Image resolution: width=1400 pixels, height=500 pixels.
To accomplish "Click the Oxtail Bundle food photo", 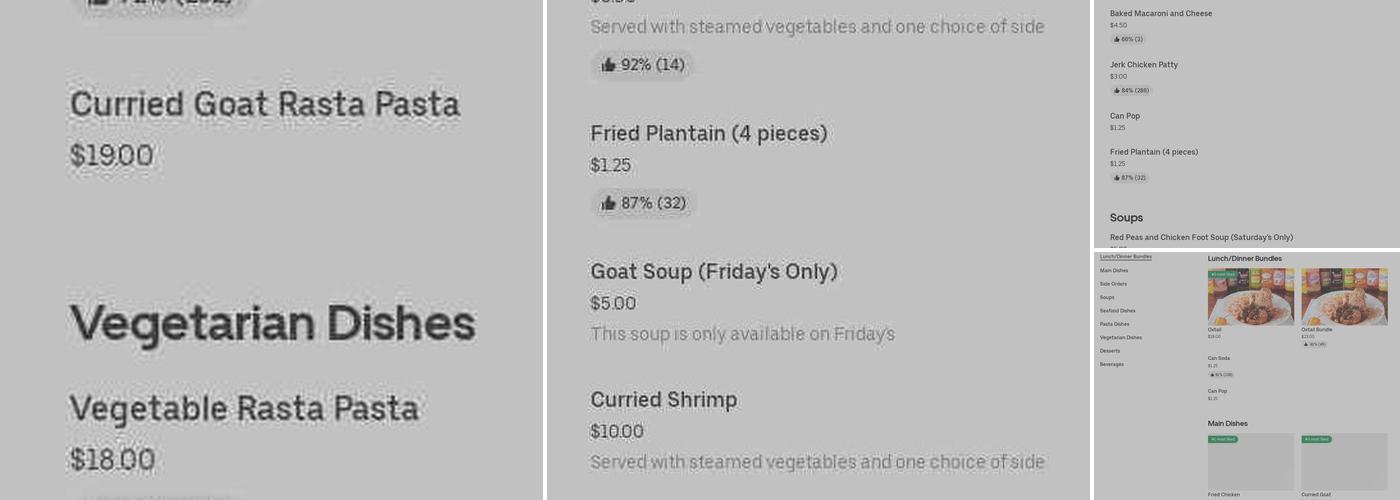I will pyautogui.click(x=1344, y=297).
